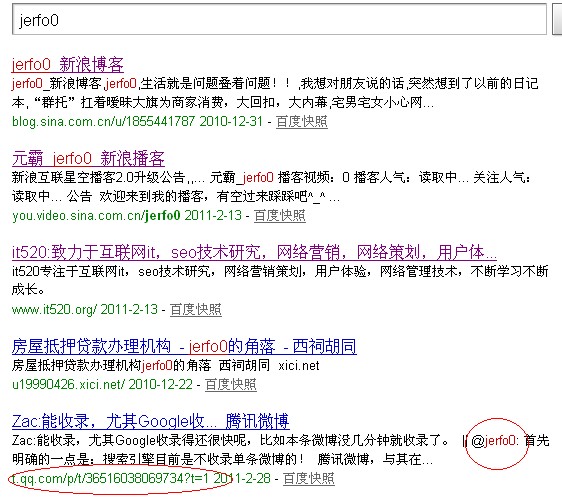Image resolution: width=562 pixels, height=502 pixels.
Task: Click the circled @jerfo0 mention
Action: pyautogui.click(x=495, y=440)
